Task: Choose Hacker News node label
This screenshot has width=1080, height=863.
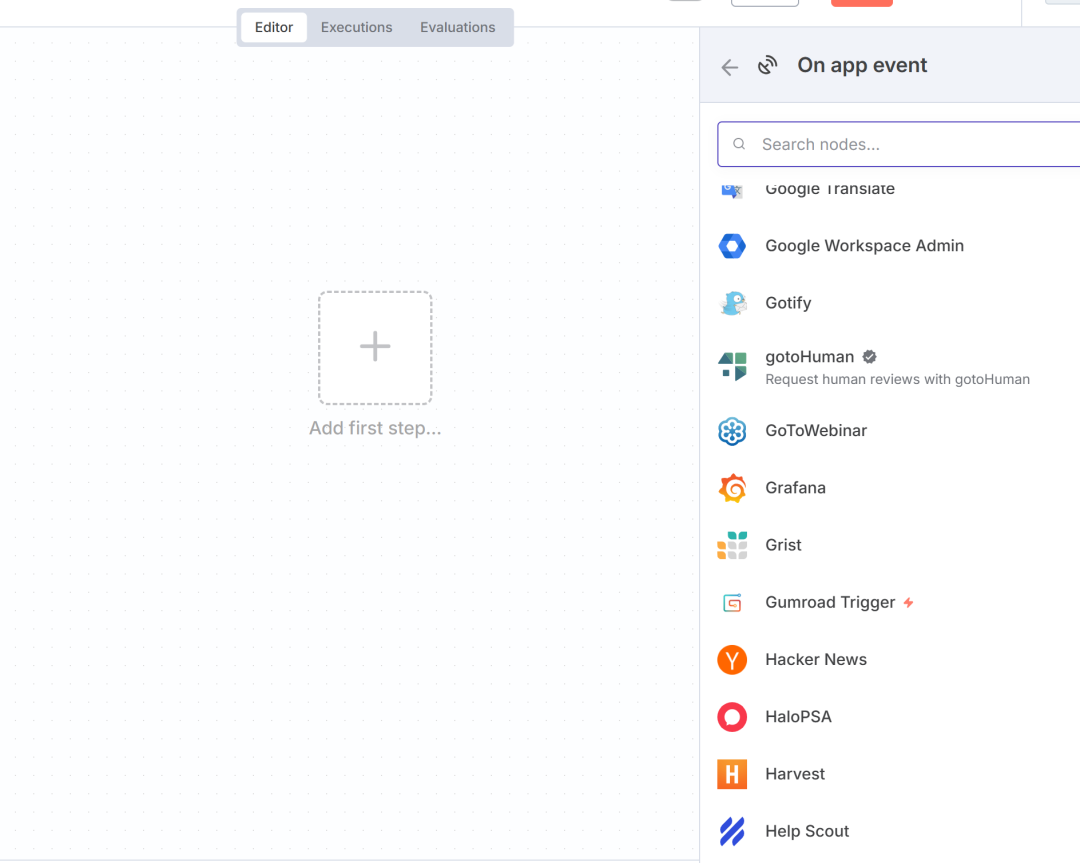Action: 816,659
